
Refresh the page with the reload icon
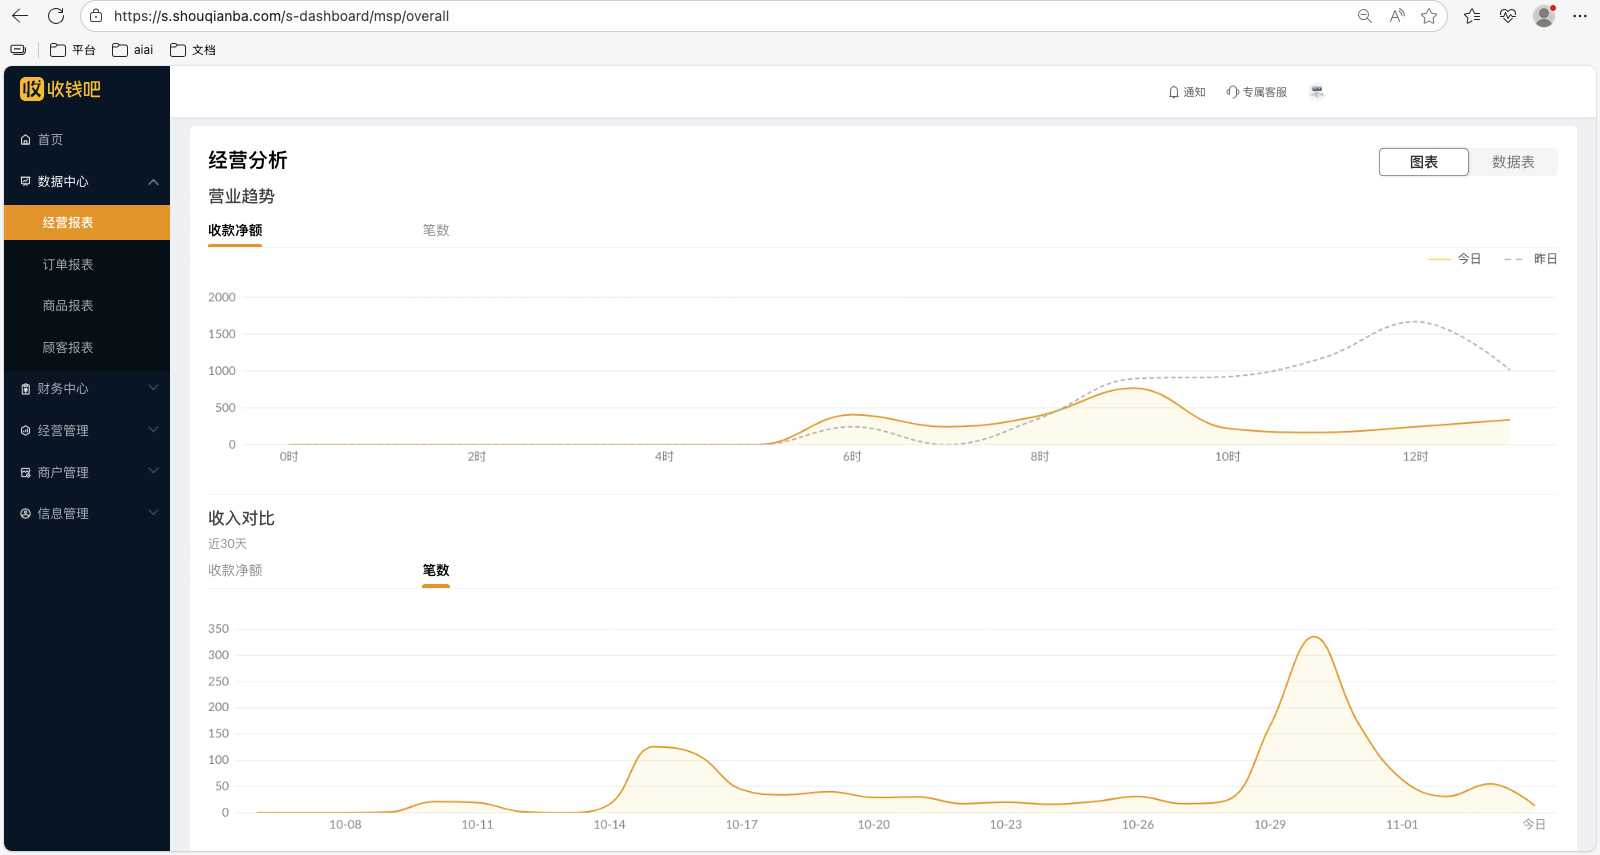pyautogui.click(x=56, y=16)
